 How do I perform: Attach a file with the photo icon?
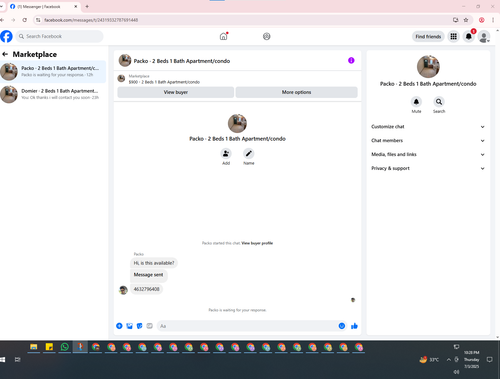(129, 326)
